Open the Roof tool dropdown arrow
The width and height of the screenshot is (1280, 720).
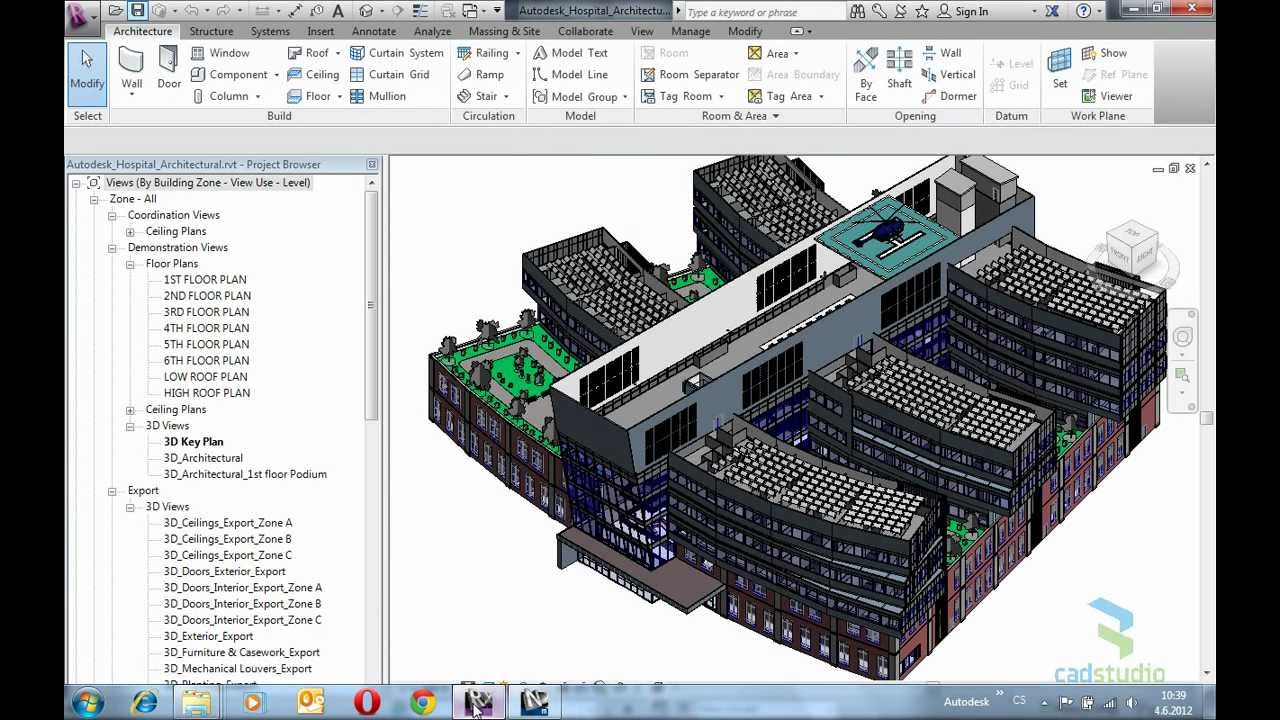(338, 53)
